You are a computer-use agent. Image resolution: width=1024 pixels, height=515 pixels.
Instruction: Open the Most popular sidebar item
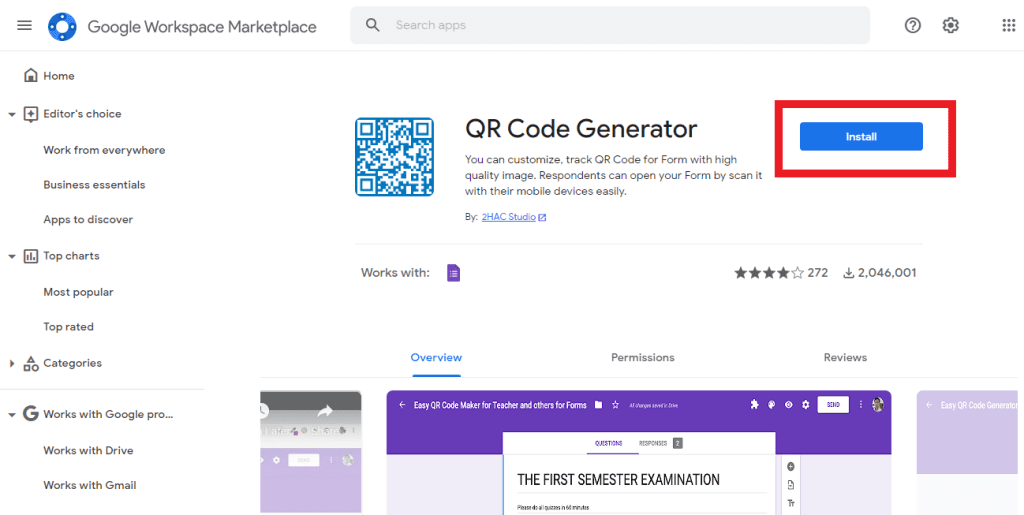[78, 292]
